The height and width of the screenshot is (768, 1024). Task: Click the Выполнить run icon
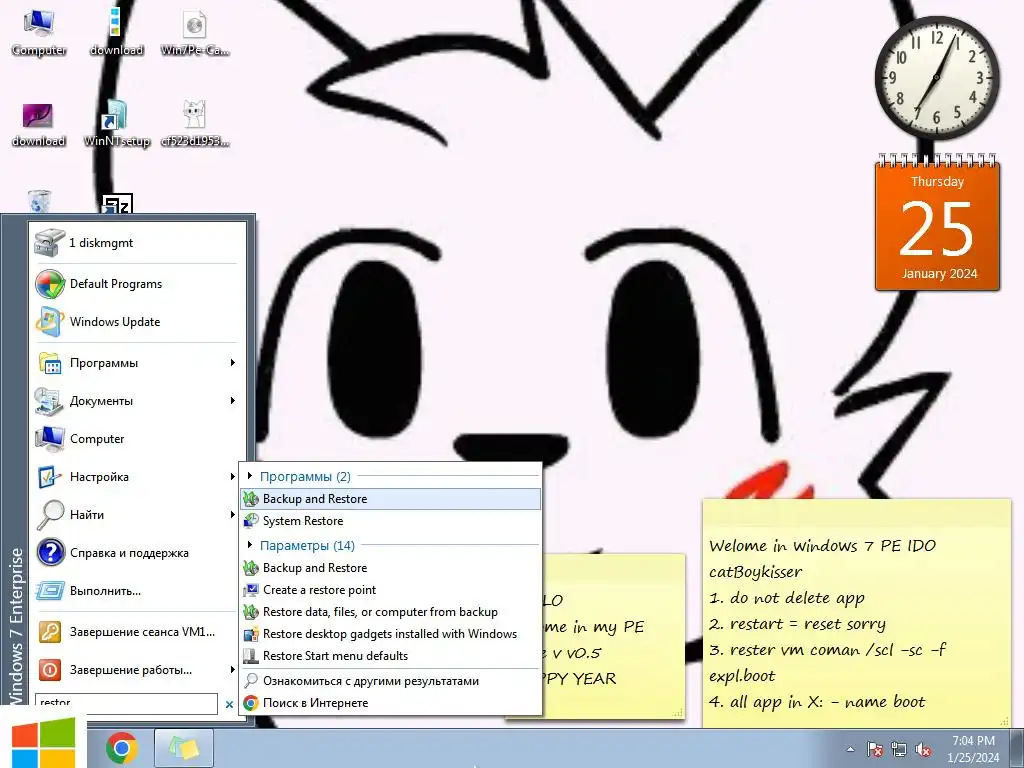[x=50, y=591]
